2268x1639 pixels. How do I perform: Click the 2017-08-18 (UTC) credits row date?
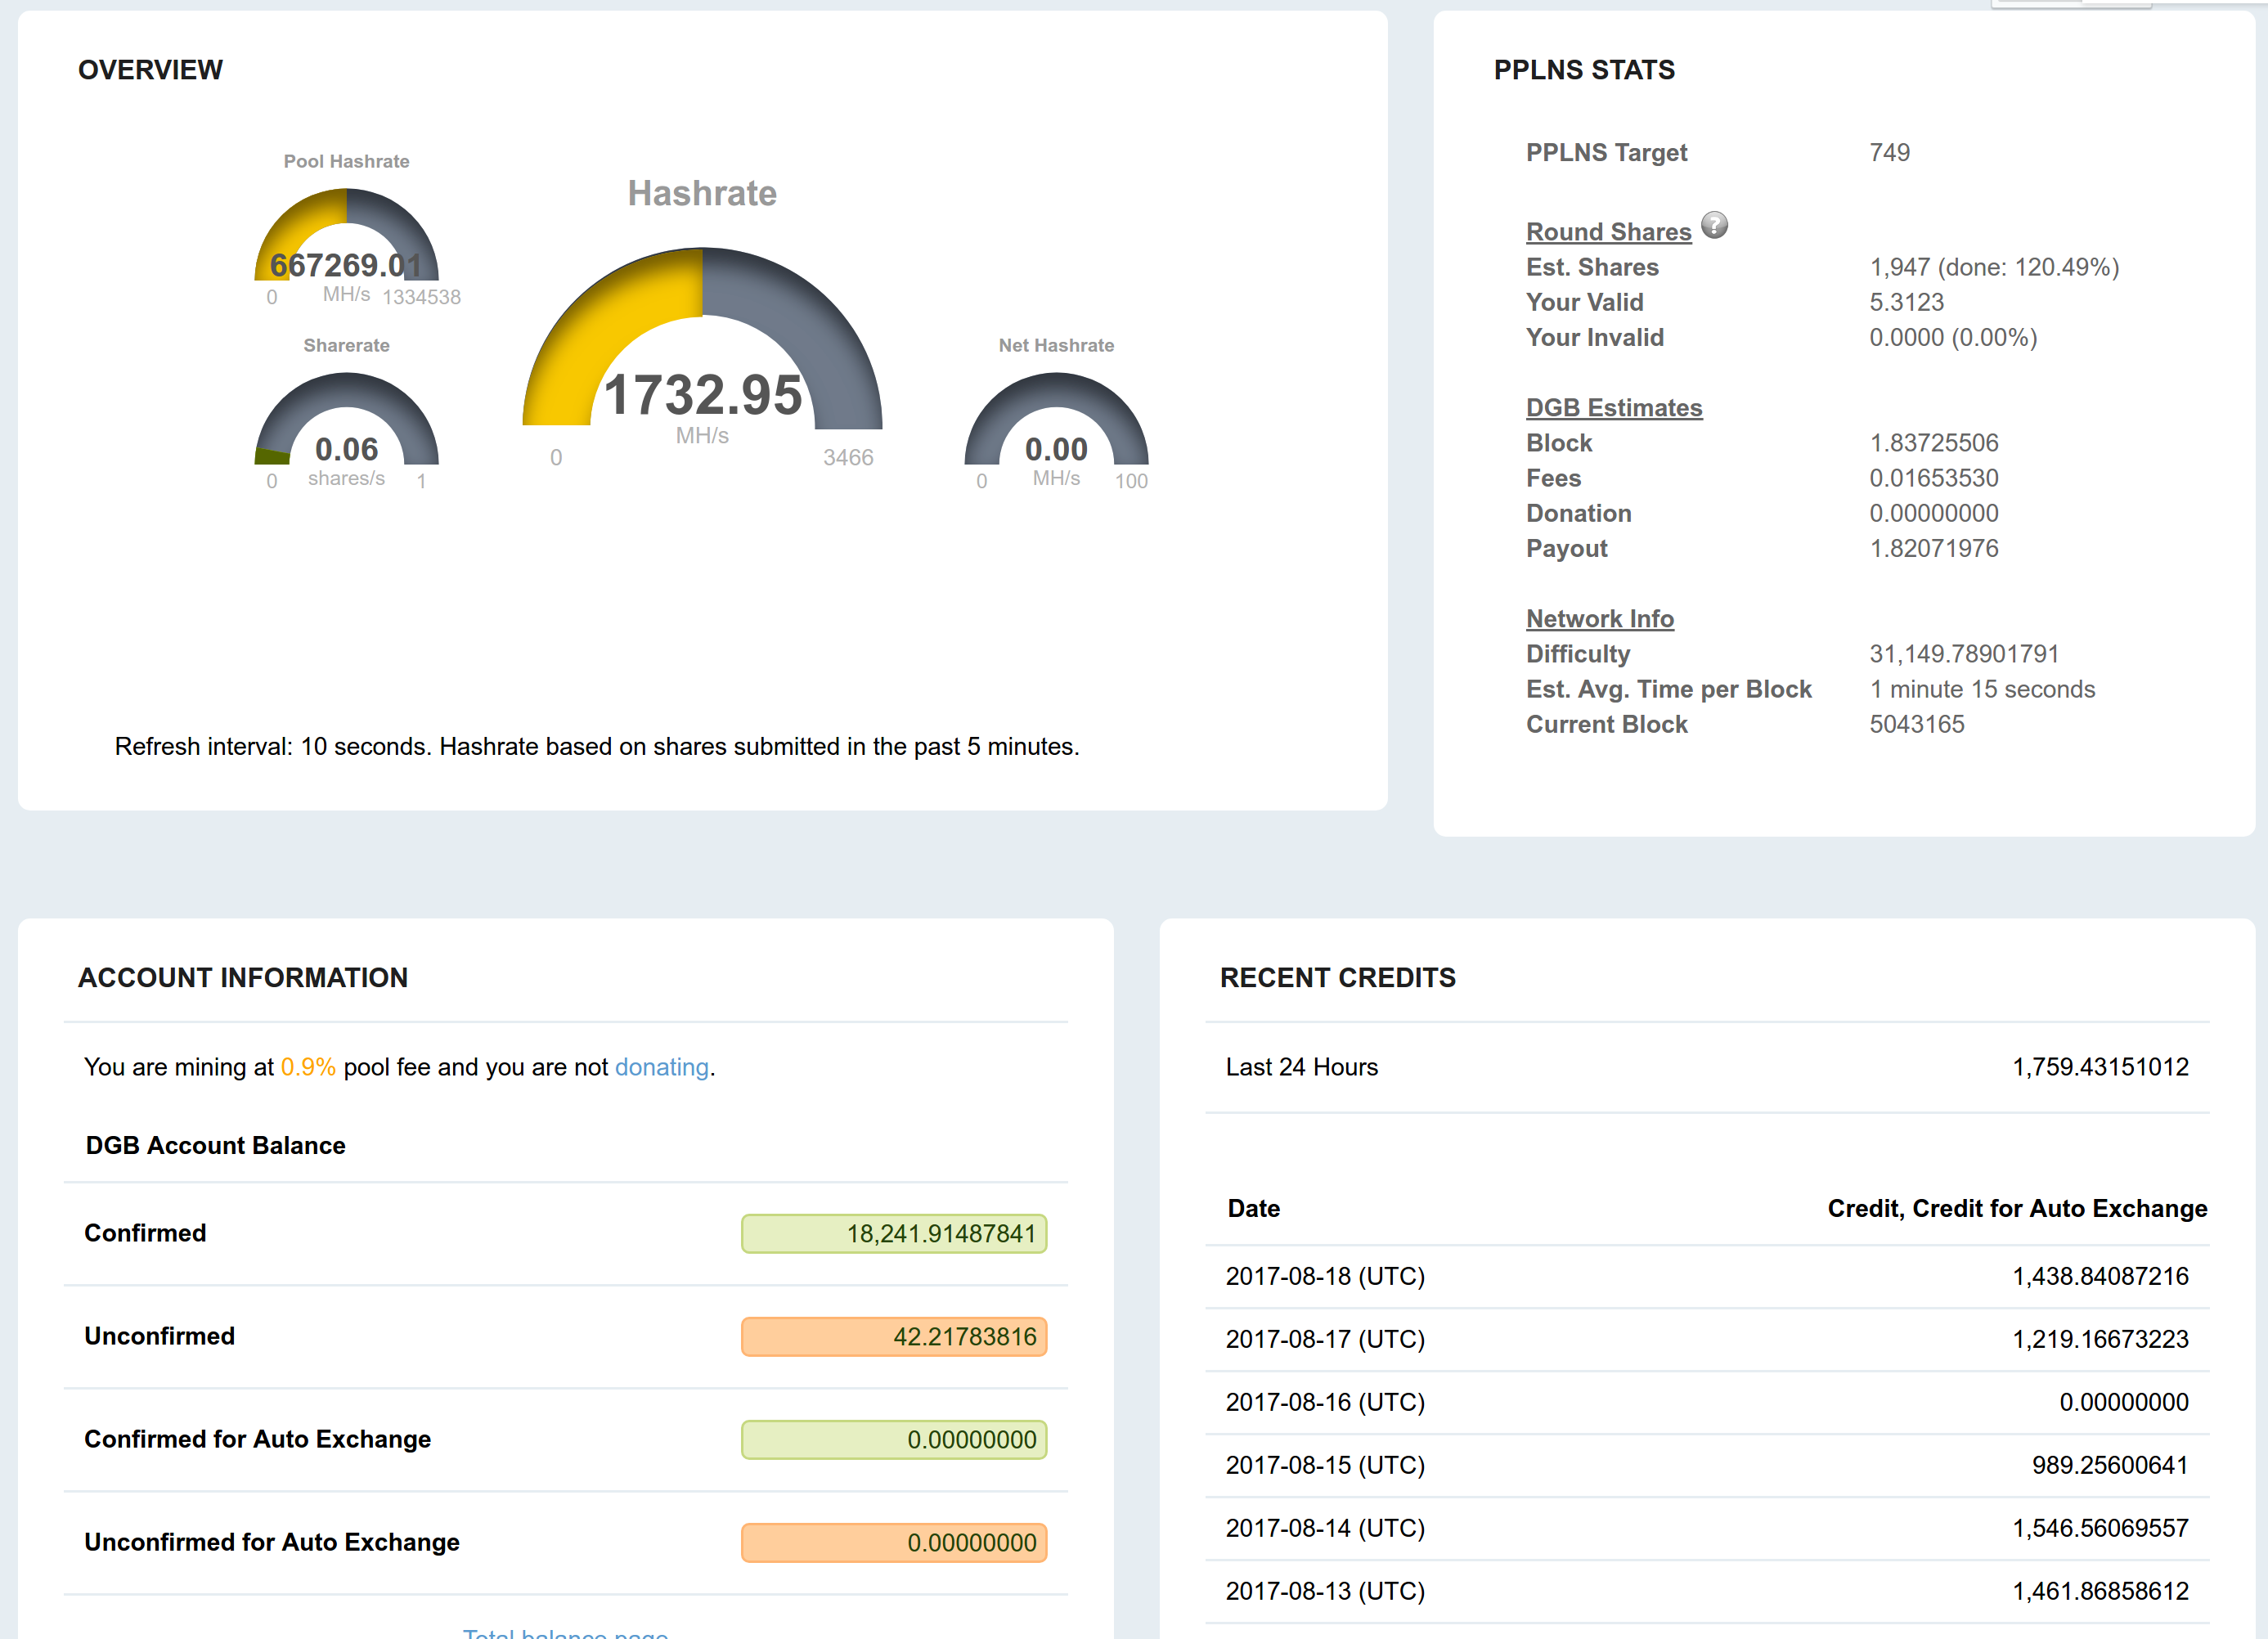(x=1325, y=1276)
